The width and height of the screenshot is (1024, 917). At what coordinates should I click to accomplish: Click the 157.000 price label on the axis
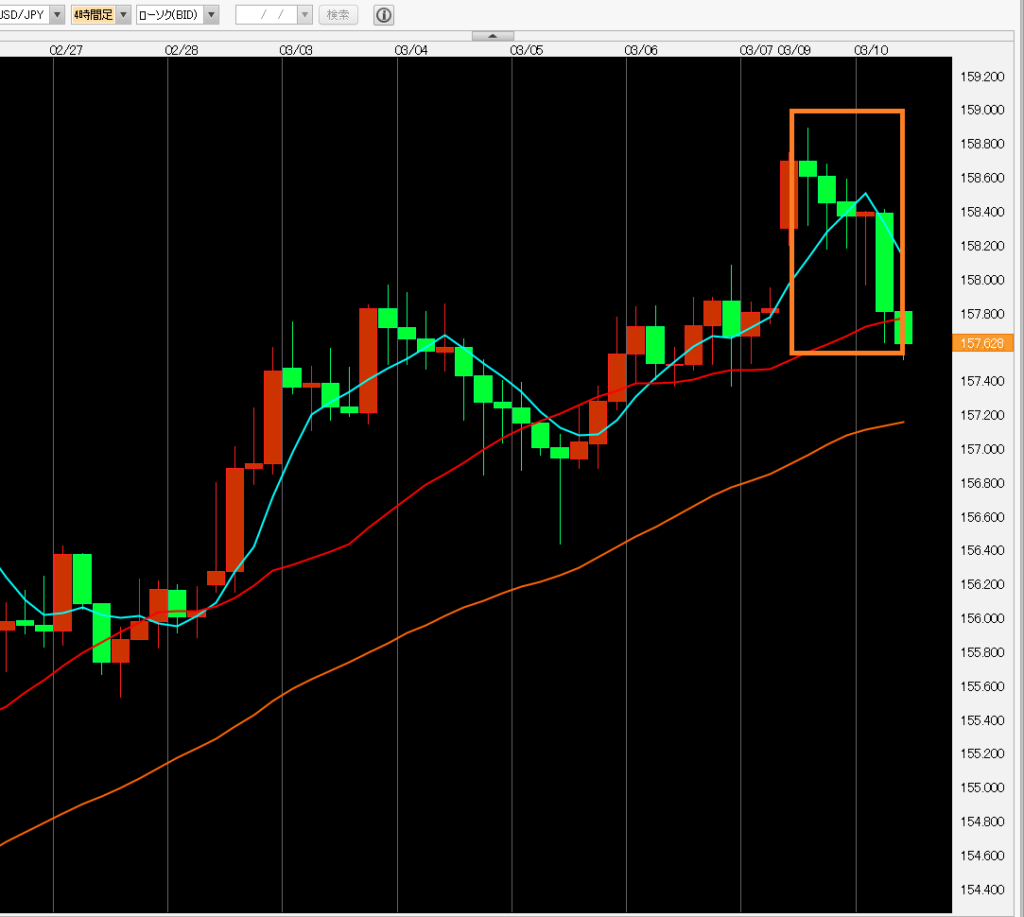click(981, 449)
